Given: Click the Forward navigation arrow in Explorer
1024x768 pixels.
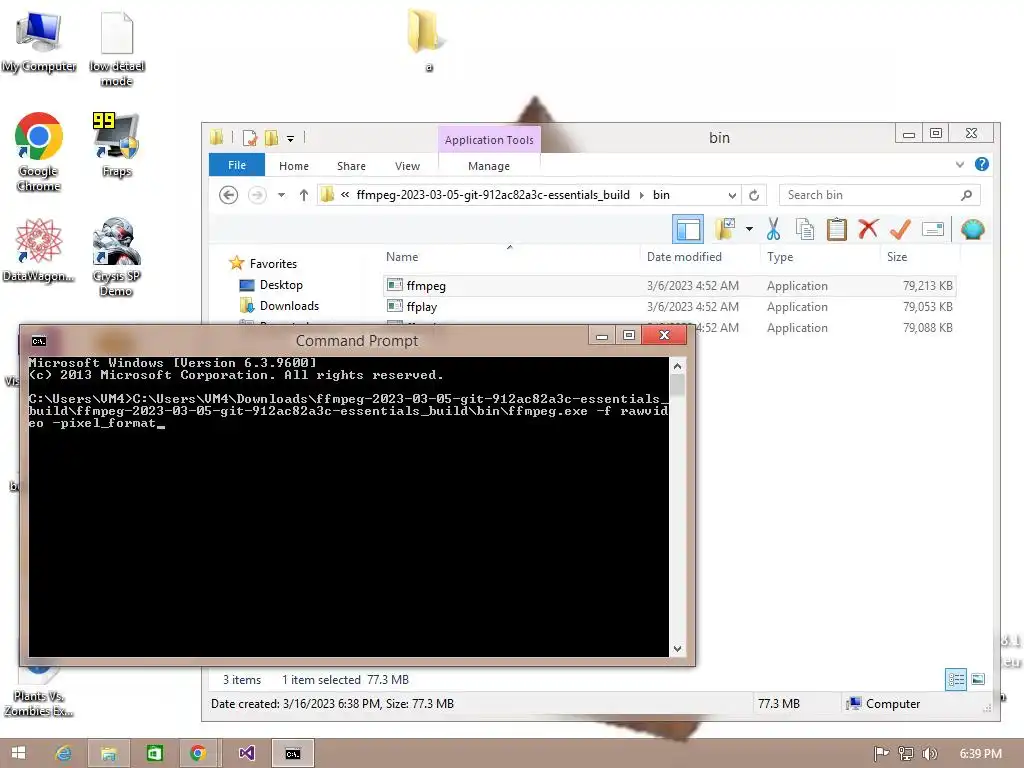Looking at the screenshot, I should 257,195.
